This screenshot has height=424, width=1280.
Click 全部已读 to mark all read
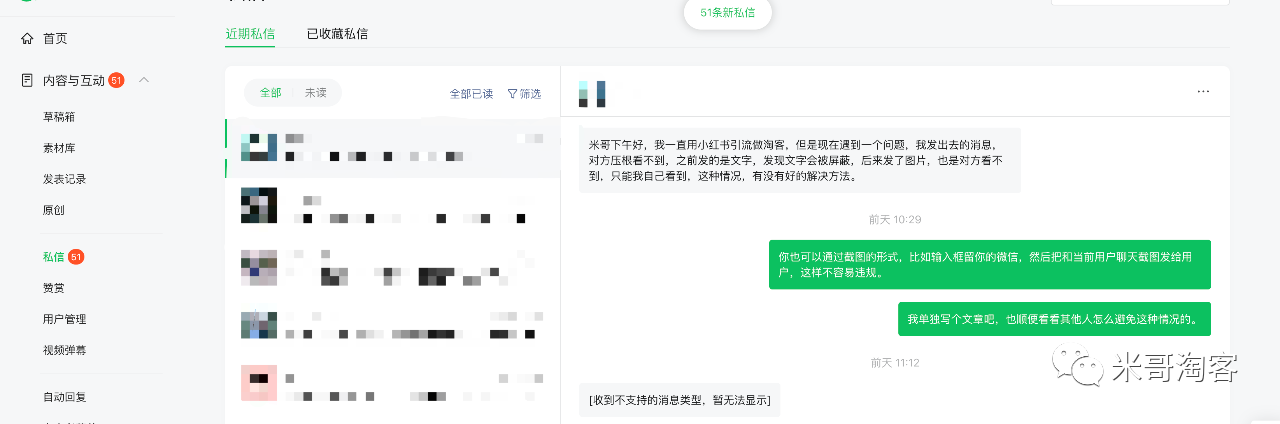(x=471, y=94)
